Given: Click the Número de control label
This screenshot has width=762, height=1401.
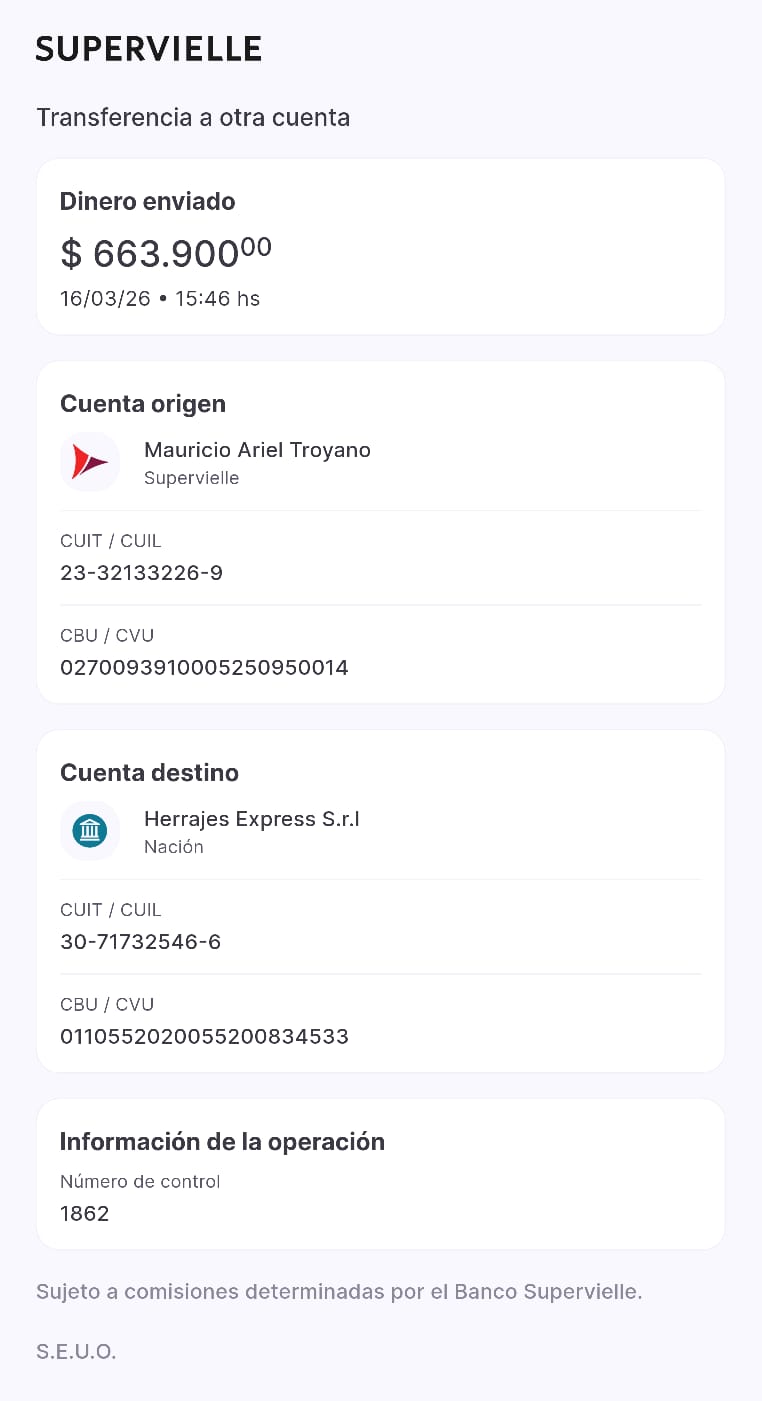Looking at the screenshot, I should (140, 1181).
